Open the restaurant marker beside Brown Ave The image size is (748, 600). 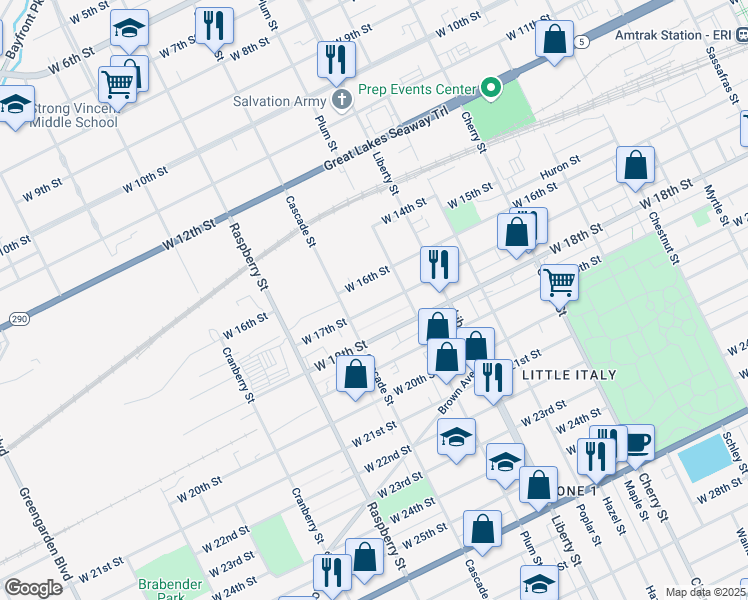(493, 380)
